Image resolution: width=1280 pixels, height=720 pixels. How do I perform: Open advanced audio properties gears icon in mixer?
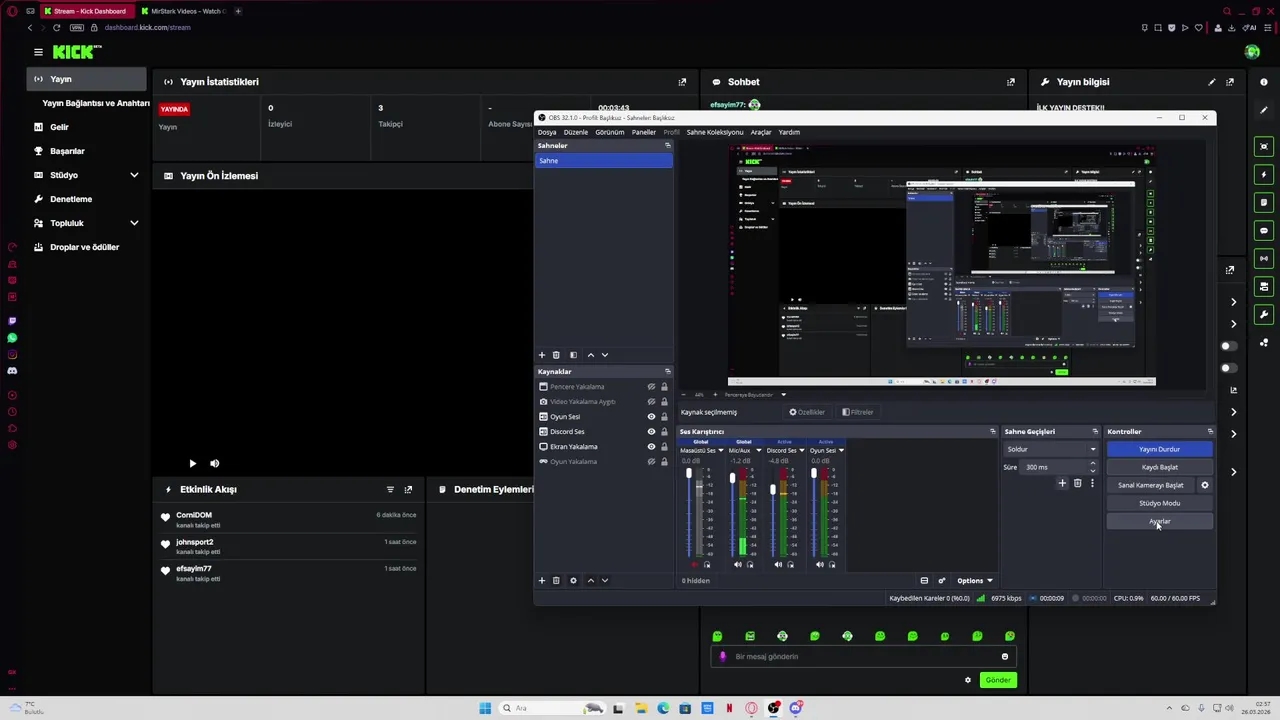942,581
